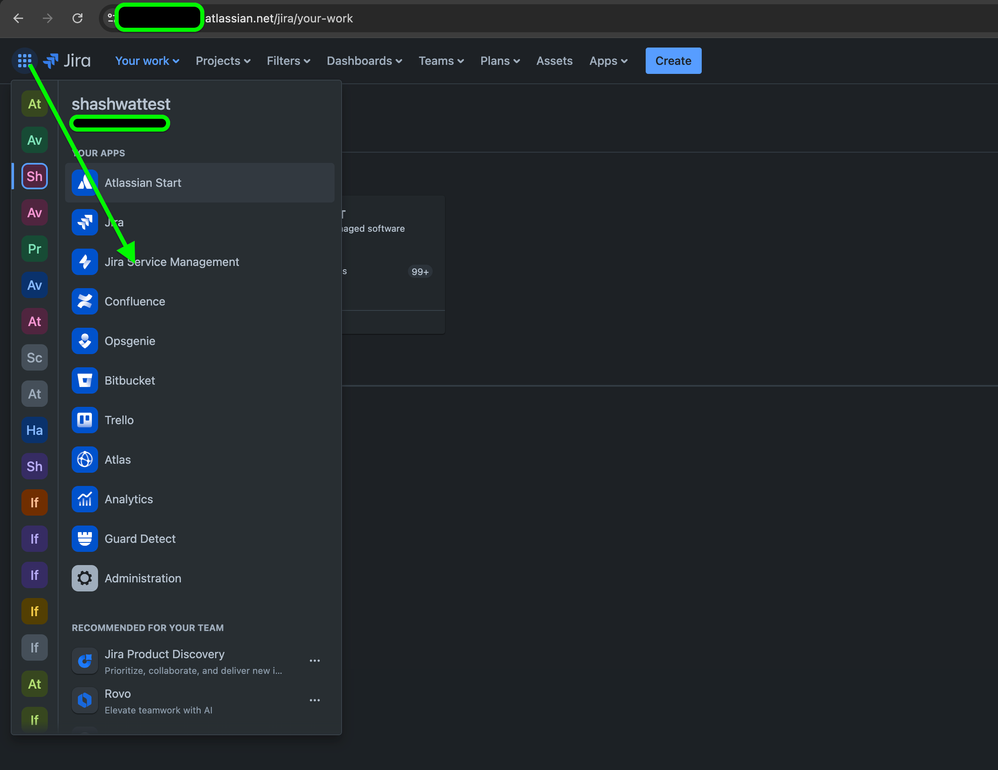Expand the Projects dropdown
The image size is (998, 770).
point(222,60)
